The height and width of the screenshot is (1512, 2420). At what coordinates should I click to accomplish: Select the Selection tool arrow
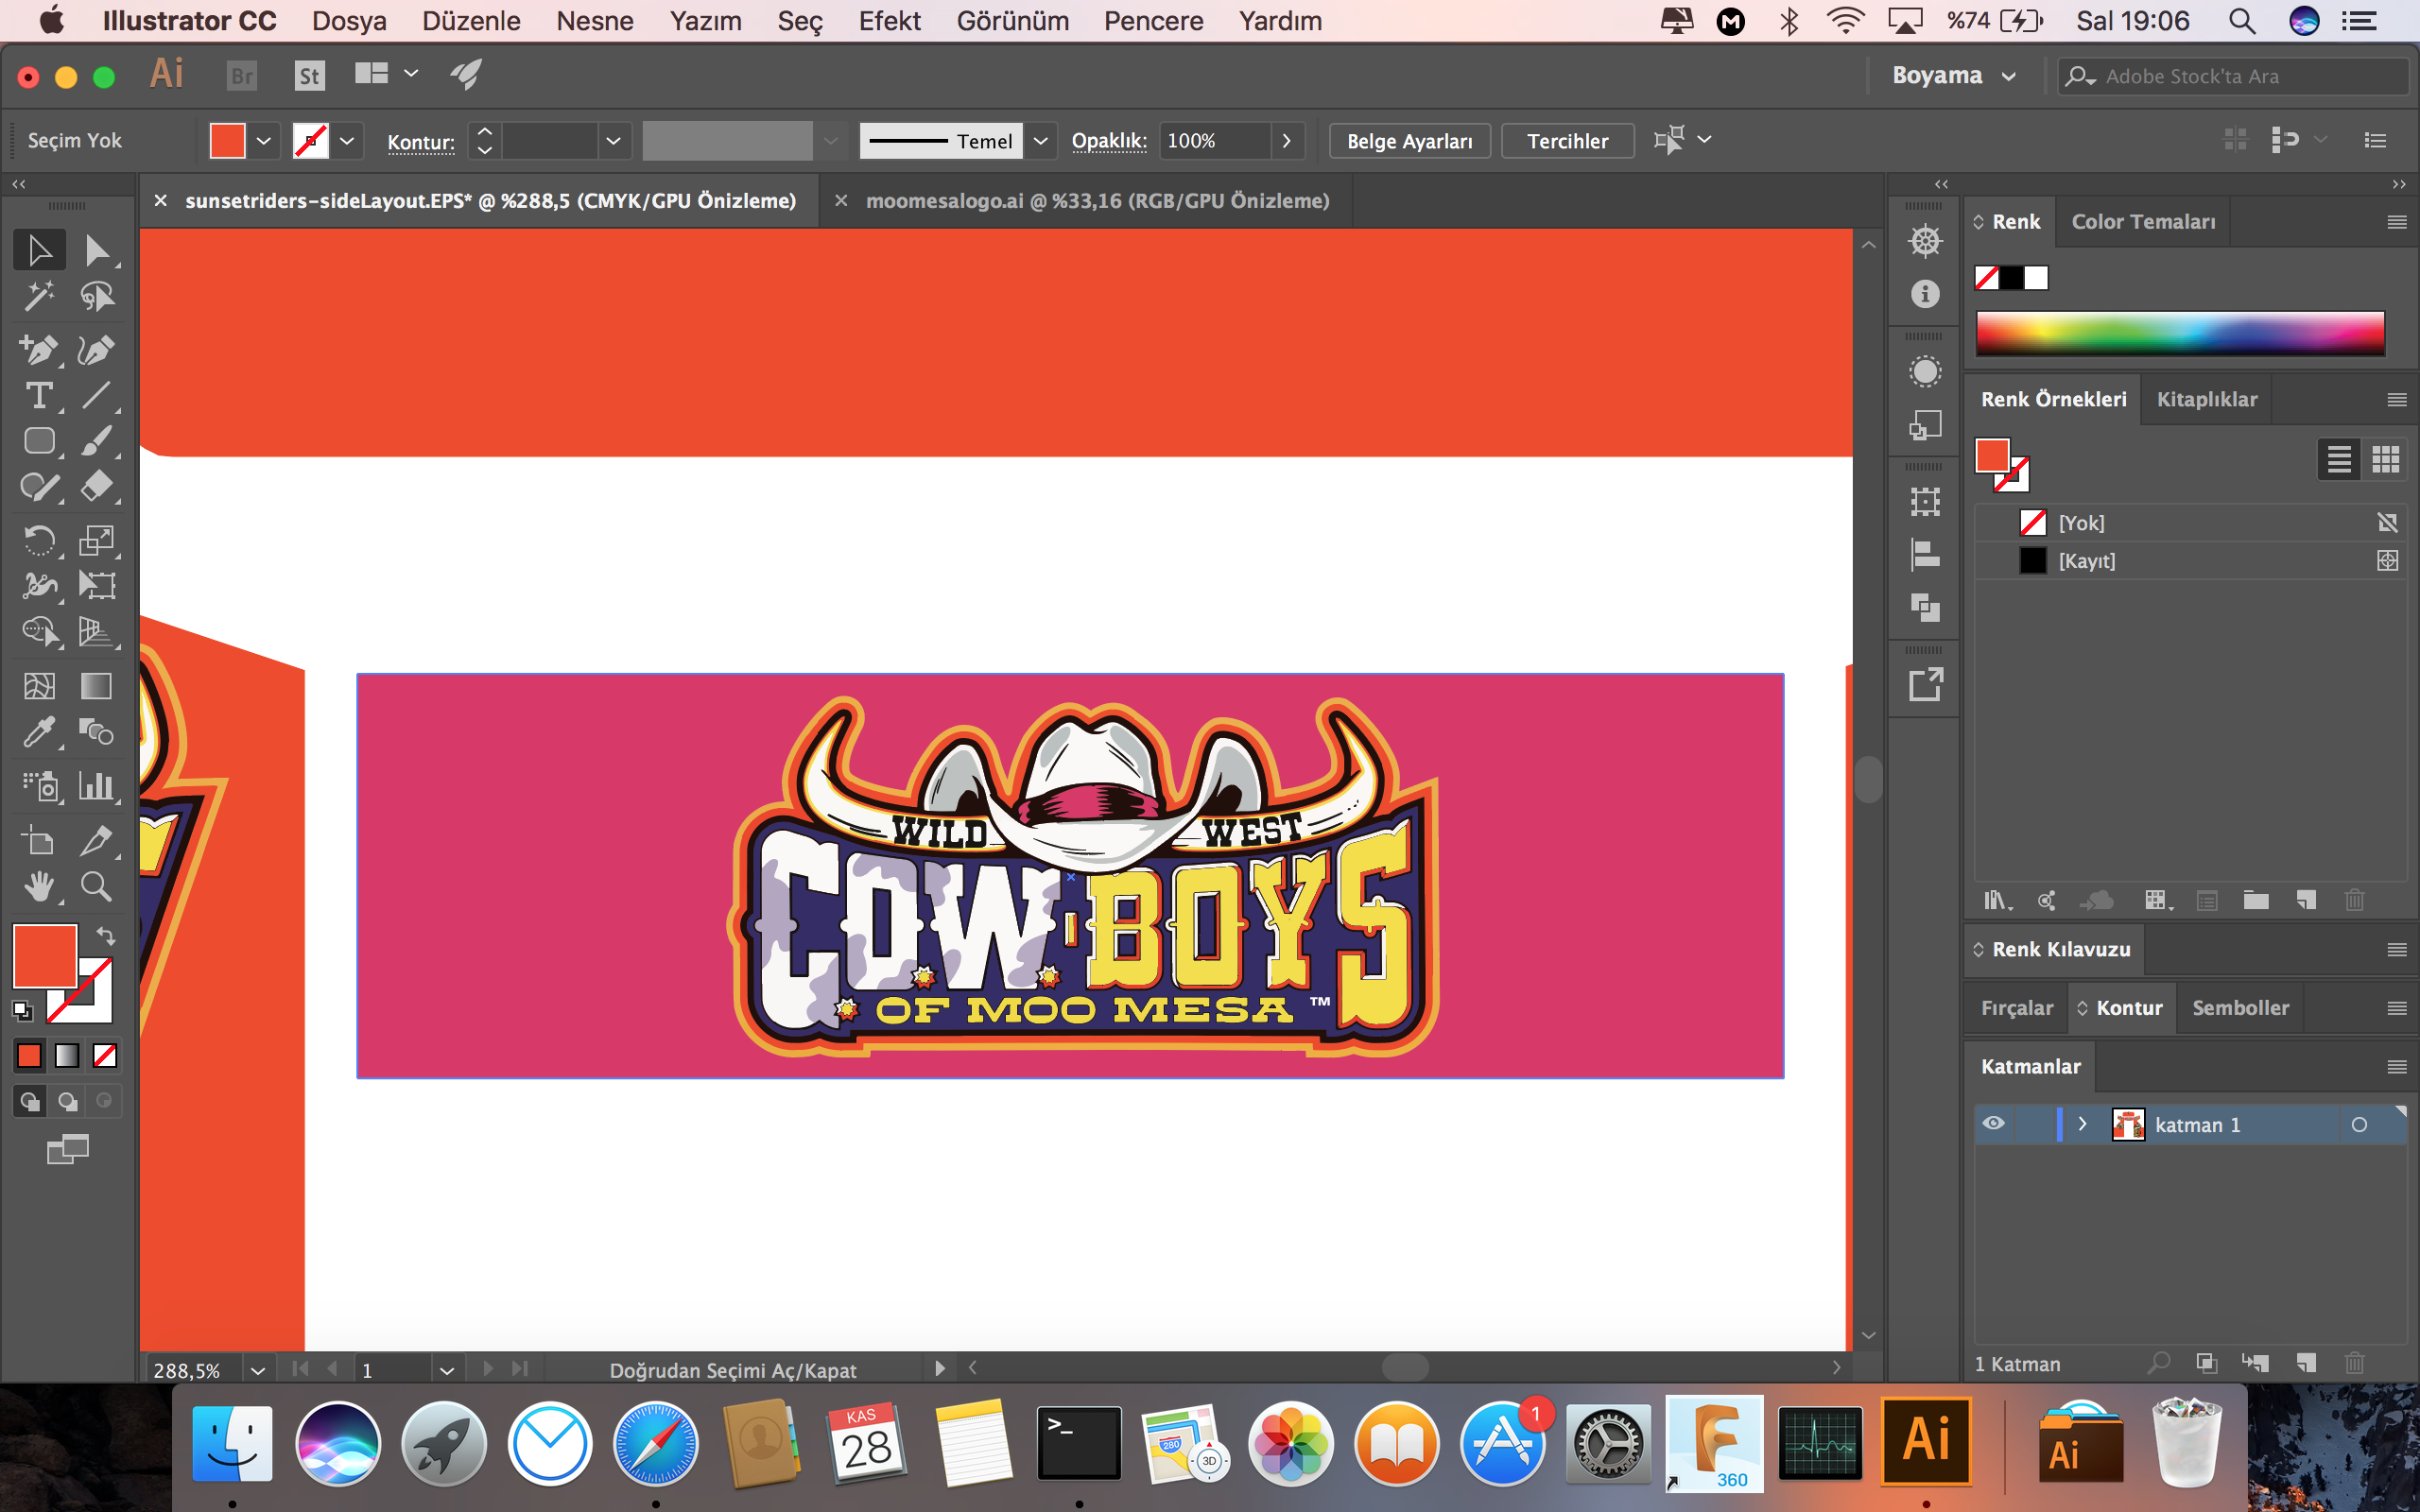(40, 250)
